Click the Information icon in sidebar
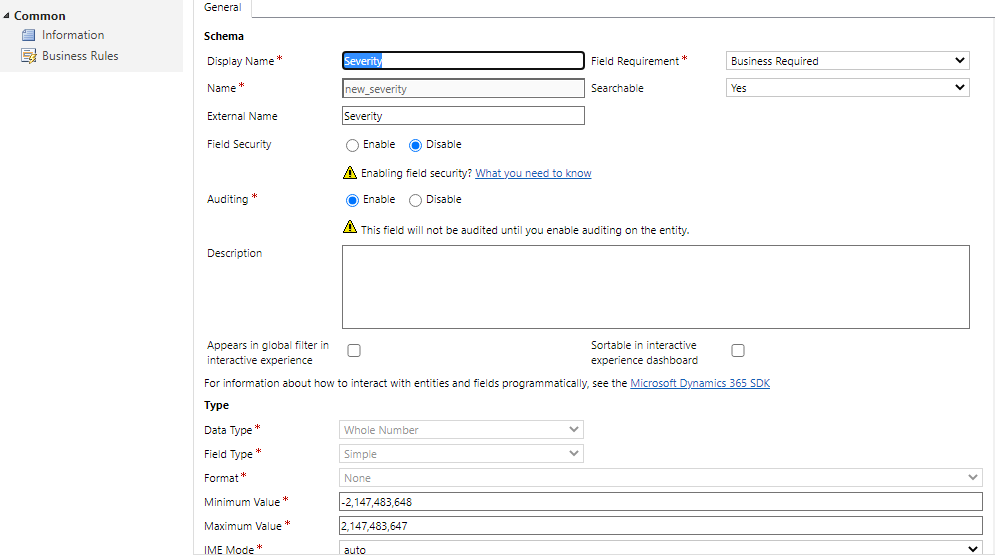Viewport: 995px width, 556px height. pyautogui.click(x=29, y=36)
